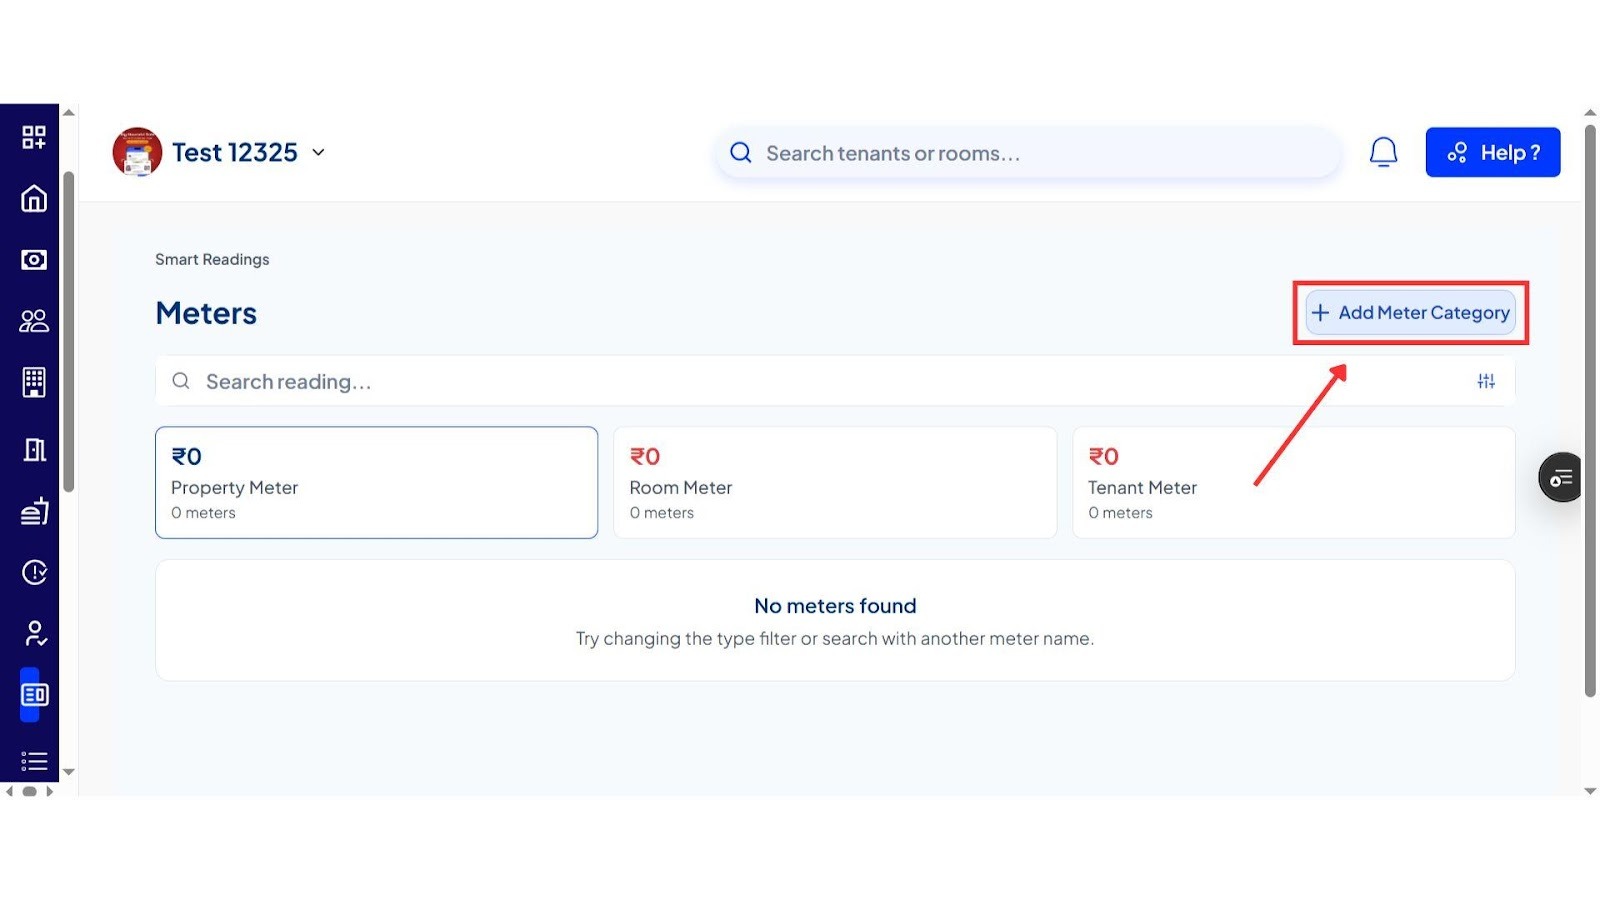Click the Add Meter Category button

click(1410, 313)
